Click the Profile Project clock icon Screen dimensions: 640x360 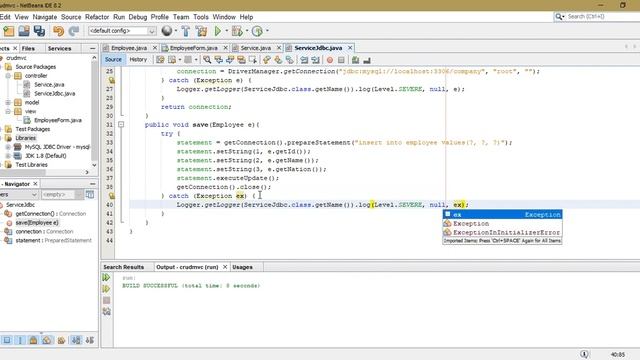[x=257, y=31]
